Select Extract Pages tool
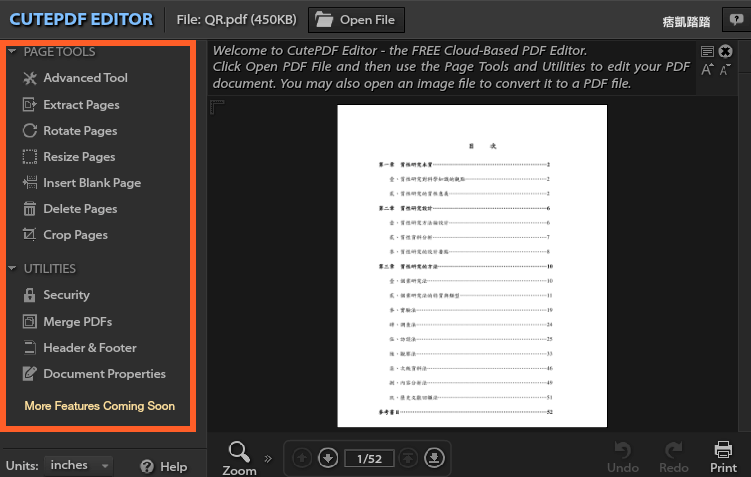Viewport: 751px width, 477px height. tap(71, 104)
